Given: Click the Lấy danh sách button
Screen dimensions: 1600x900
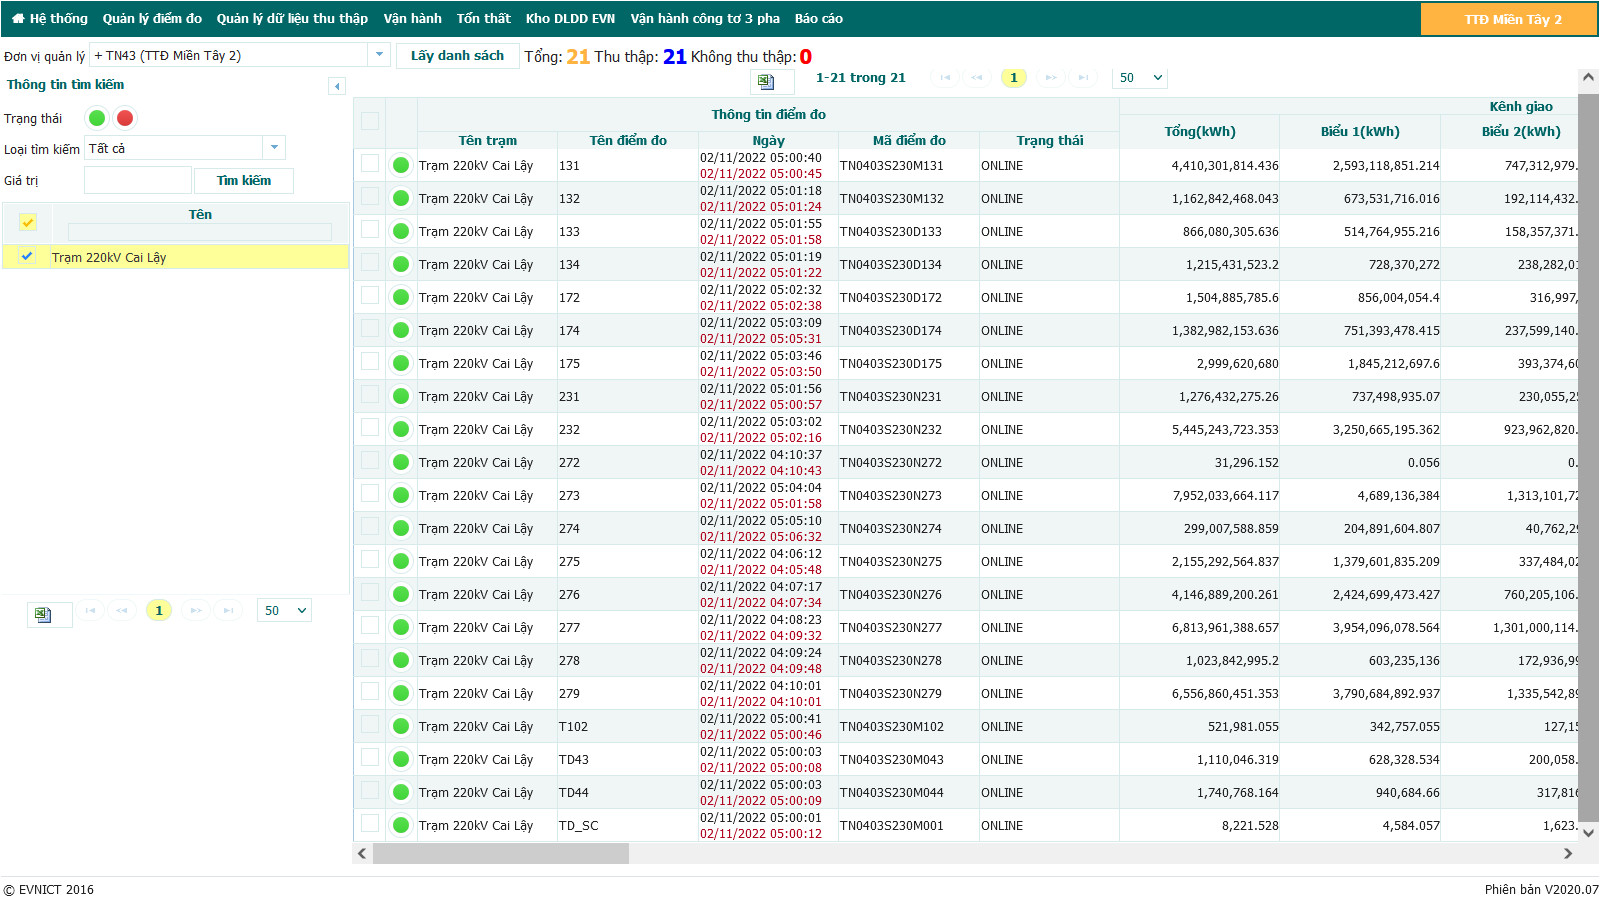Looking at the screenshot, I should click(457, 56).
